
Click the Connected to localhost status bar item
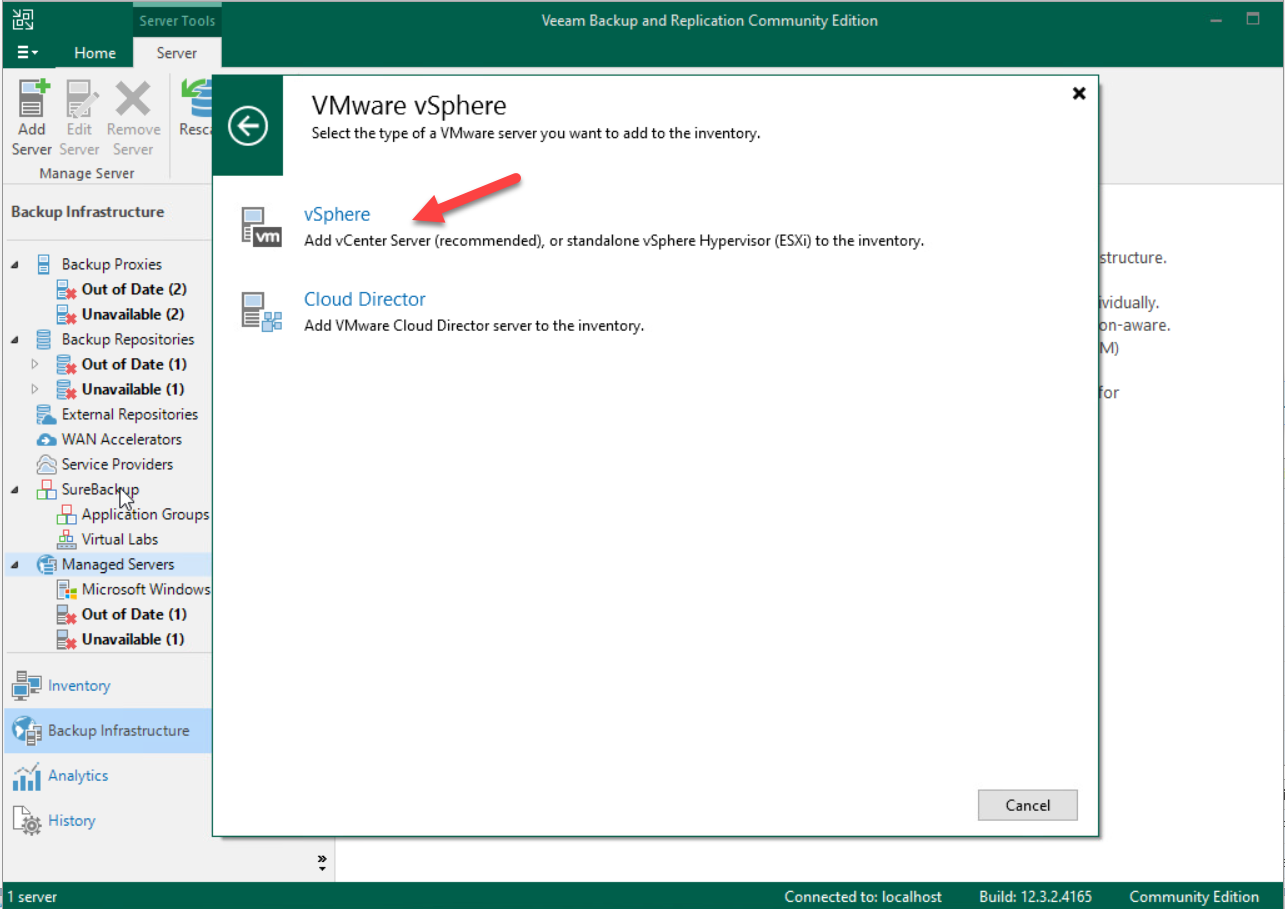point(863,896)
